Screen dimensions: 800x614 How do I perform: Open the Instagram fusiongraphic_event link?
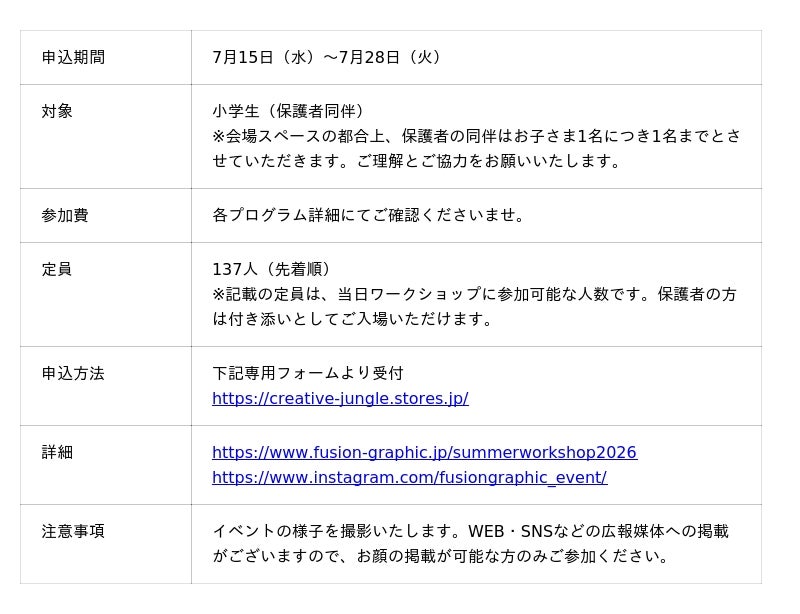(410, 478)
